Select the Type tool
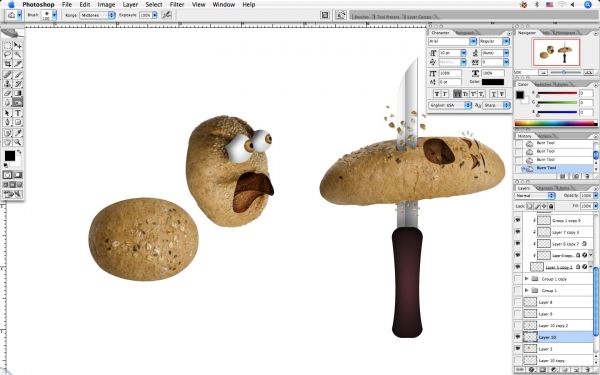Screen dimensions: 600x375 (18, 113)
